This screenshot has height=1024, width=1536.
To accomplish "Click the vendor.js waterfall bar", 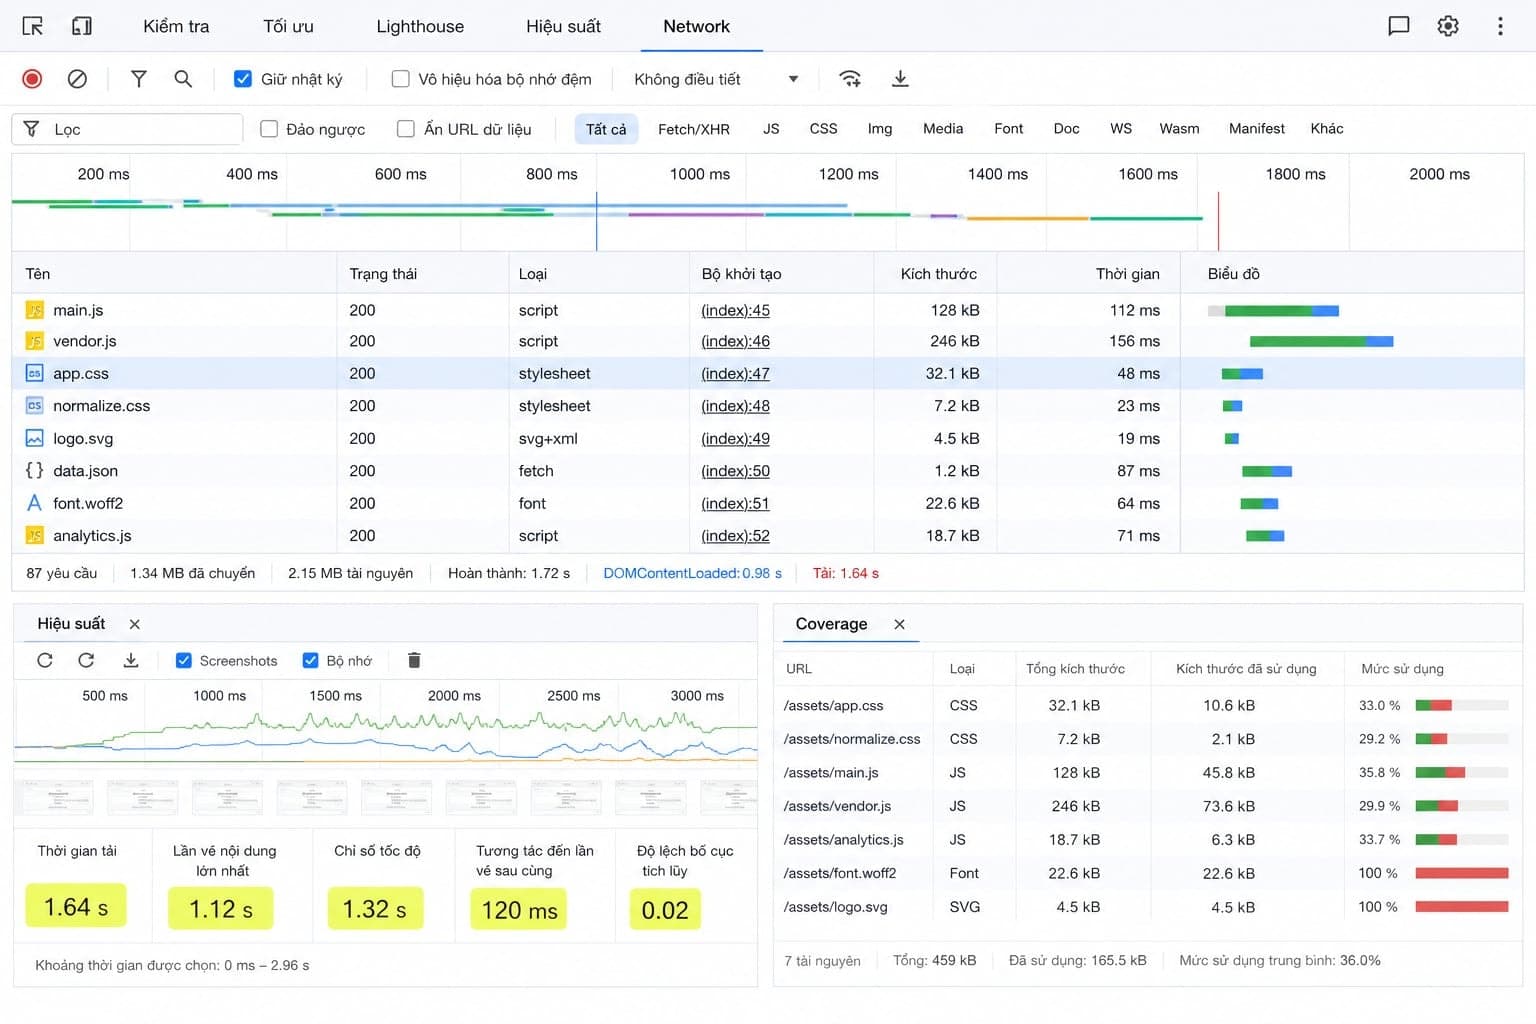I will 1321,341.
